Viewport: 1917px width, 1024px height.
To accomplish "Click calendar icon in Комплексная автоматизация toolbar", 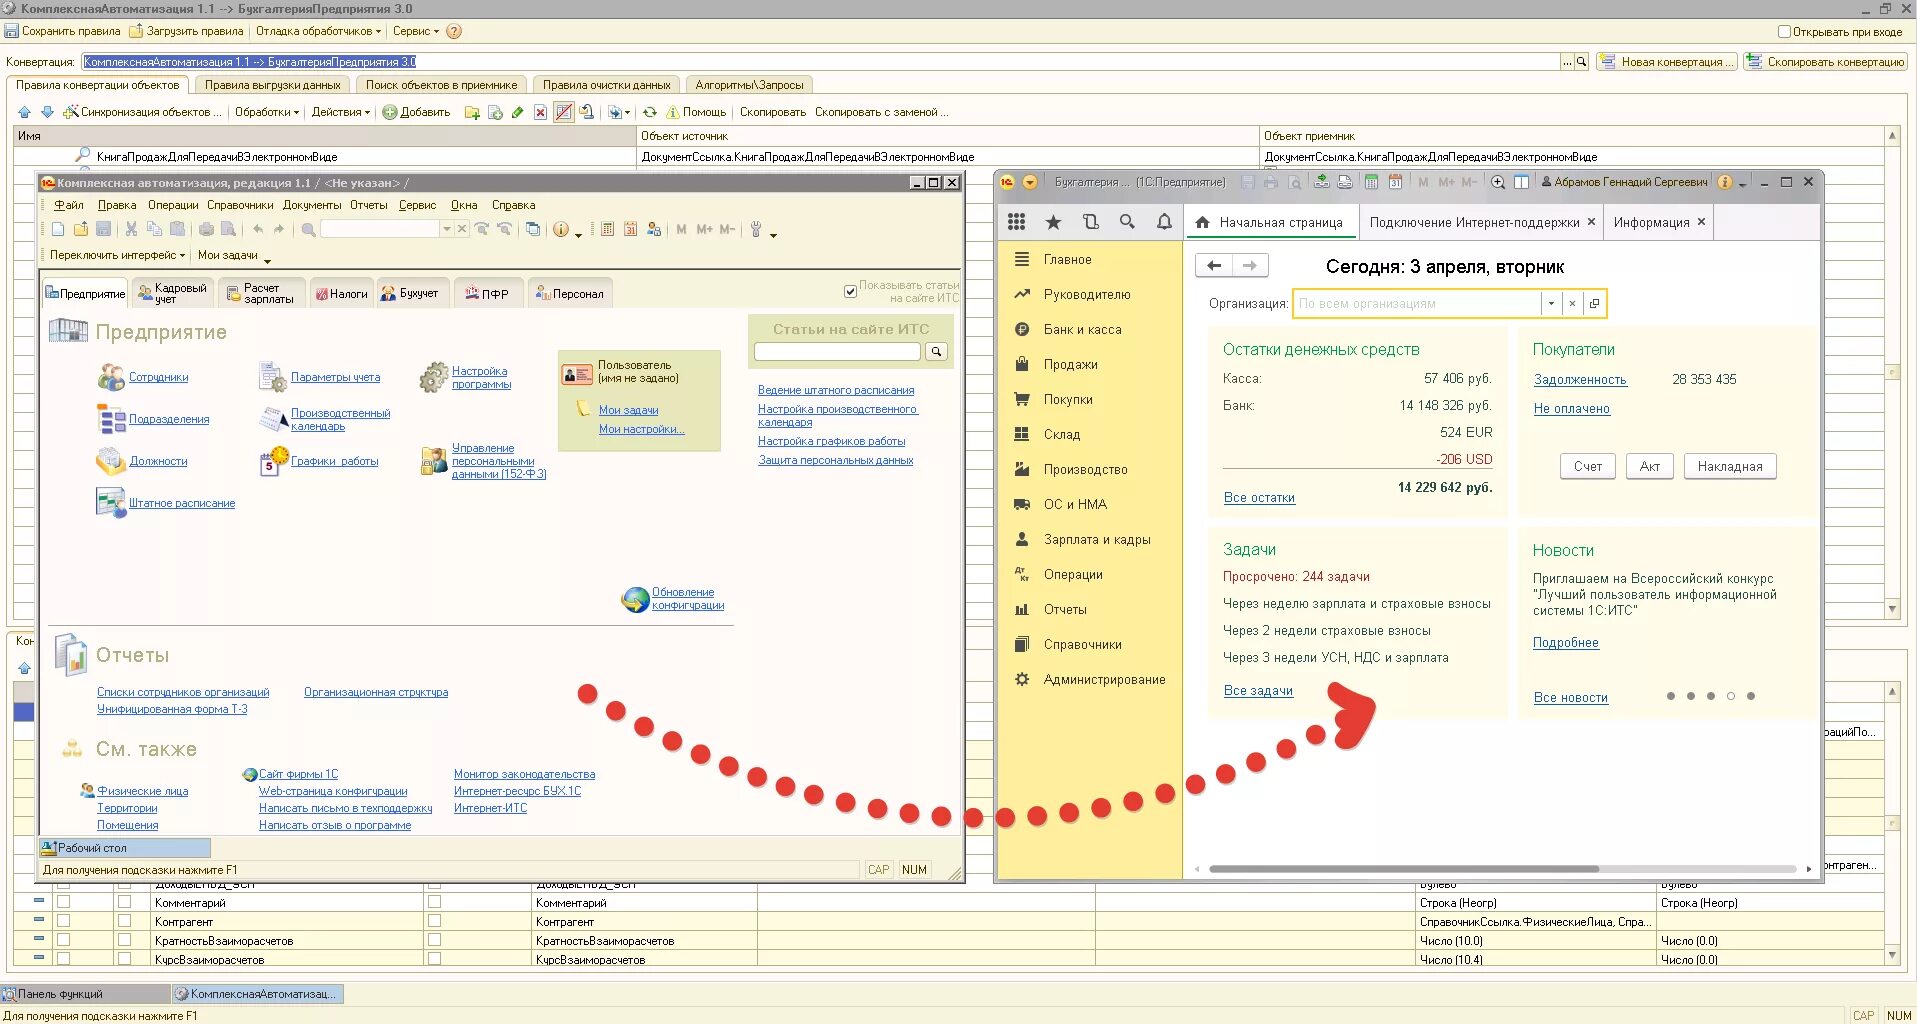I will pyautogui.click(x=630, y=229).
